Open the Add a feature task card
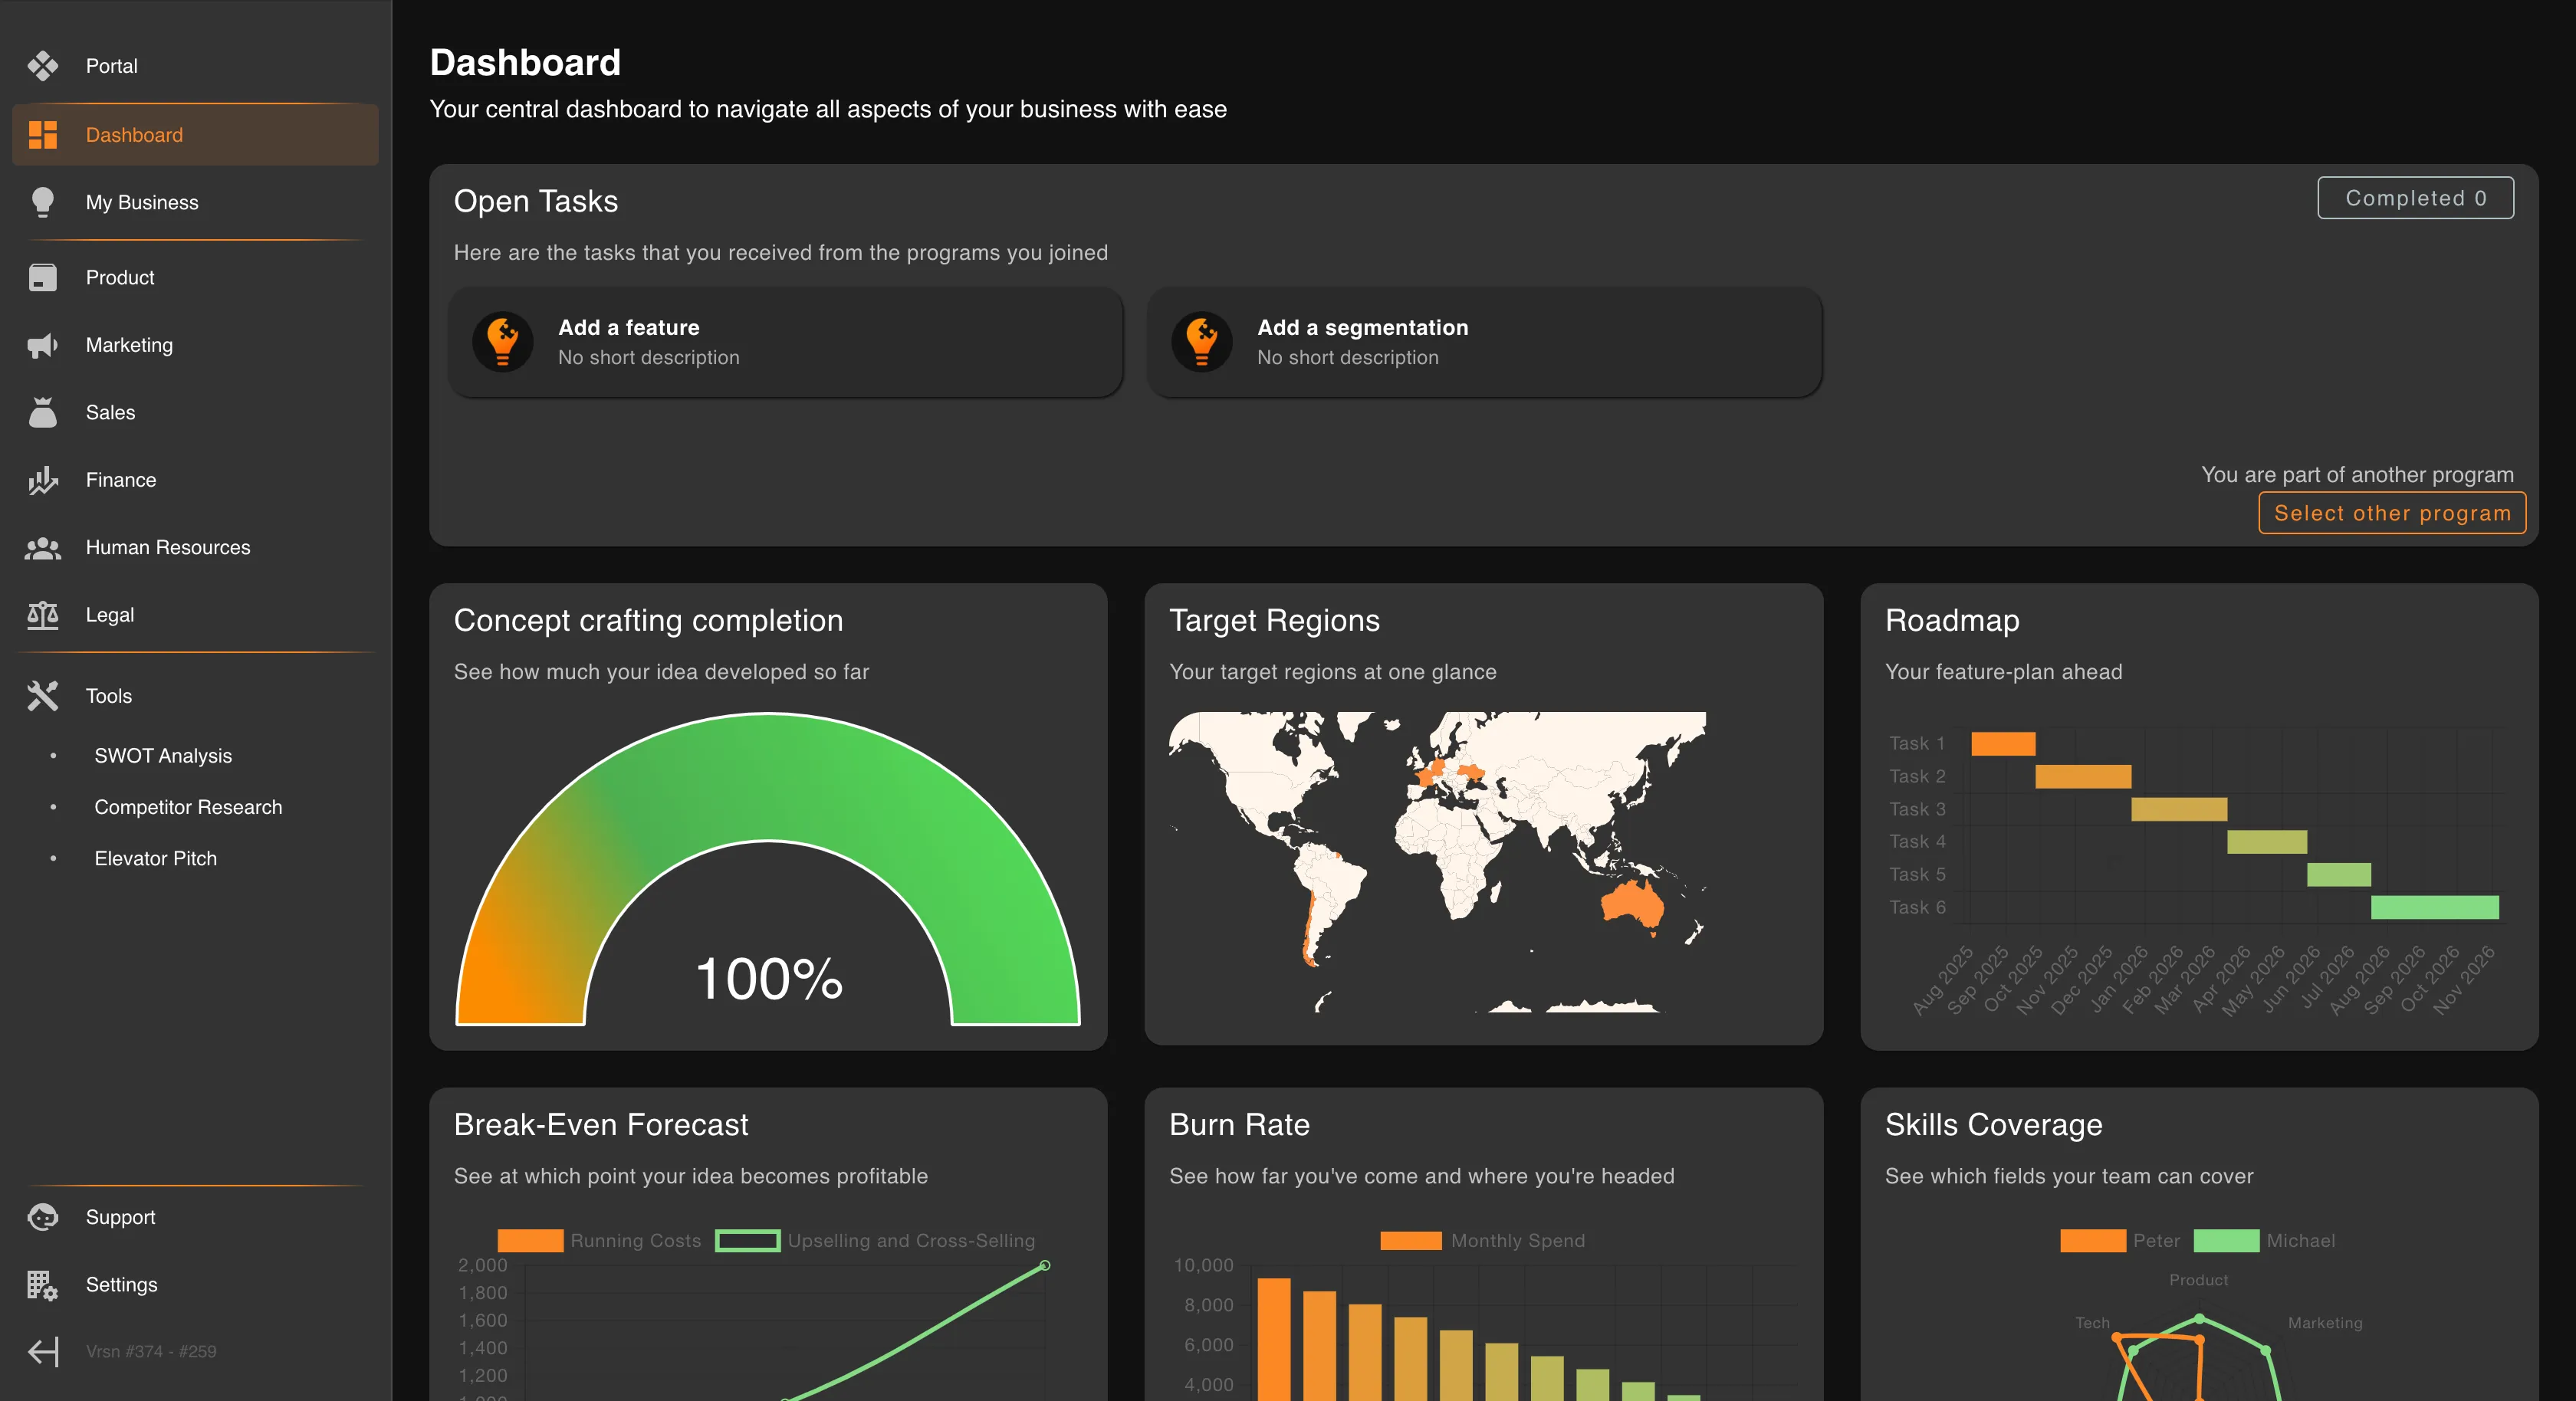 786,342
